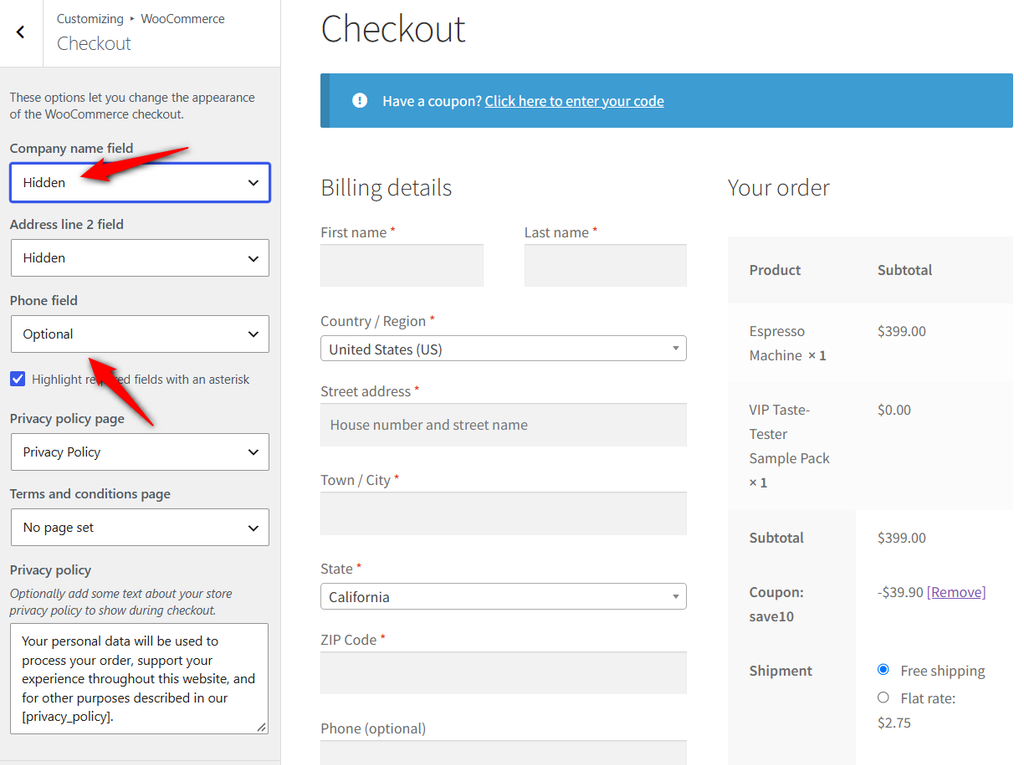1024x765 pixels.
Task: Select the Flat rate shipping option
Action: (883, 698)
